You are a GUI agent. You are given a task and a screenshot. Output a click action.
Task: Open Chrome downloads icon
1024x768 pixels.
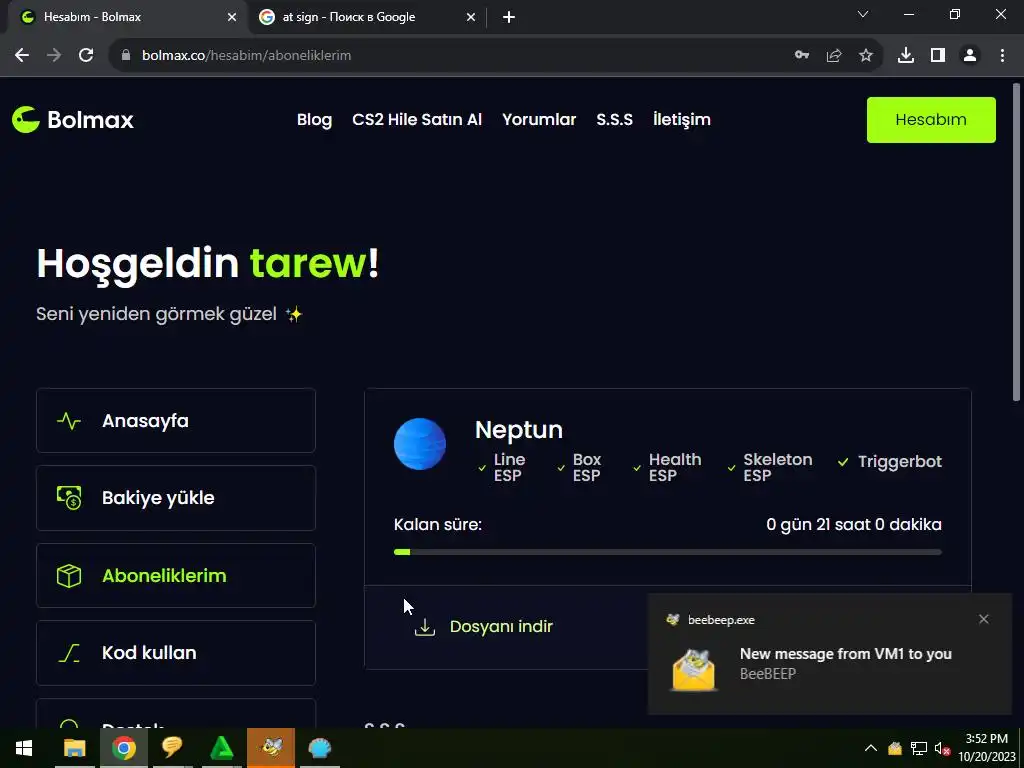tap(906, 56)
